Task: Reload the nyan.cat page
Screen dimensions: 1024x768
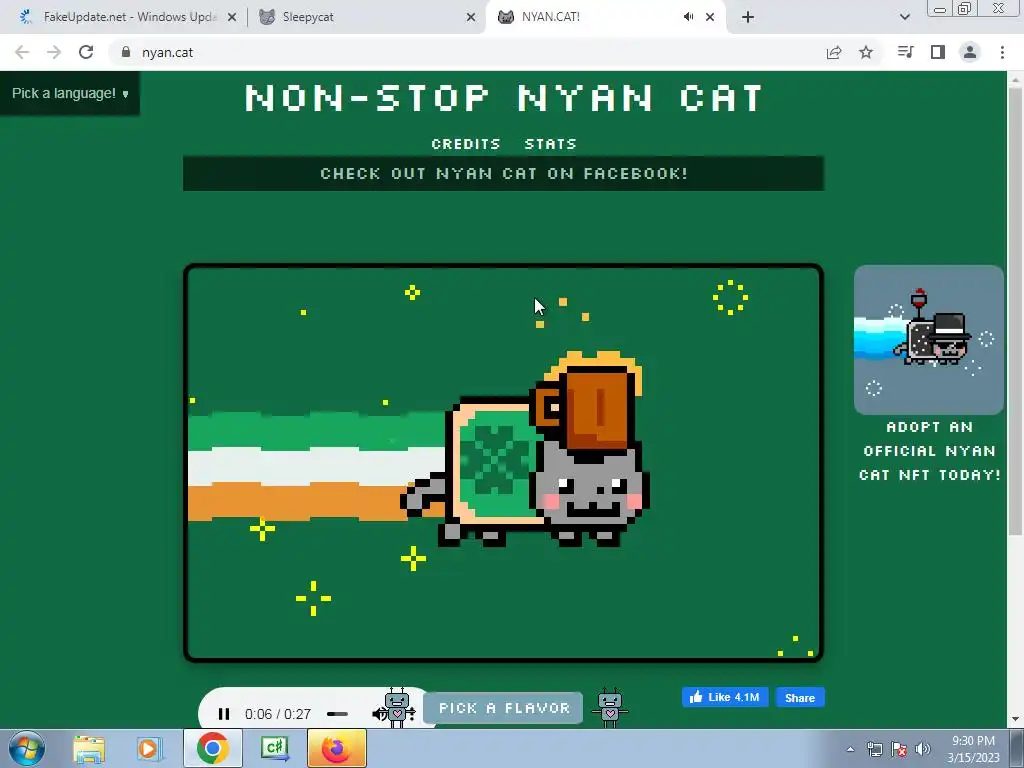Action: pos(86,52)
